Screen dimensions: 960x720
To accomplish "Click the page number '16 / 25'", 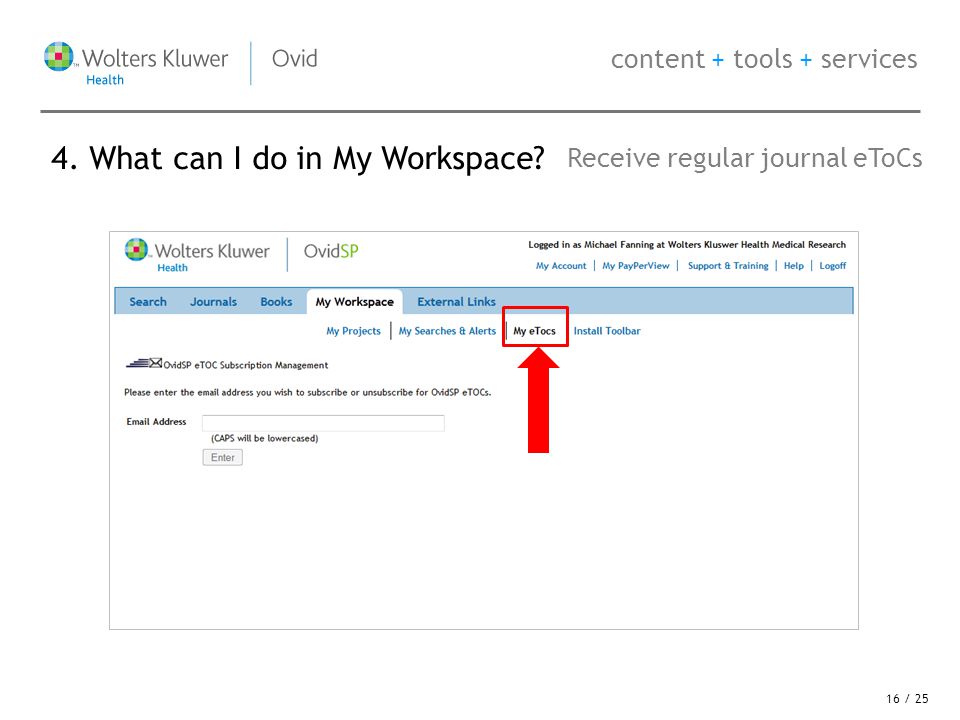I will click(x=907, y=699).
